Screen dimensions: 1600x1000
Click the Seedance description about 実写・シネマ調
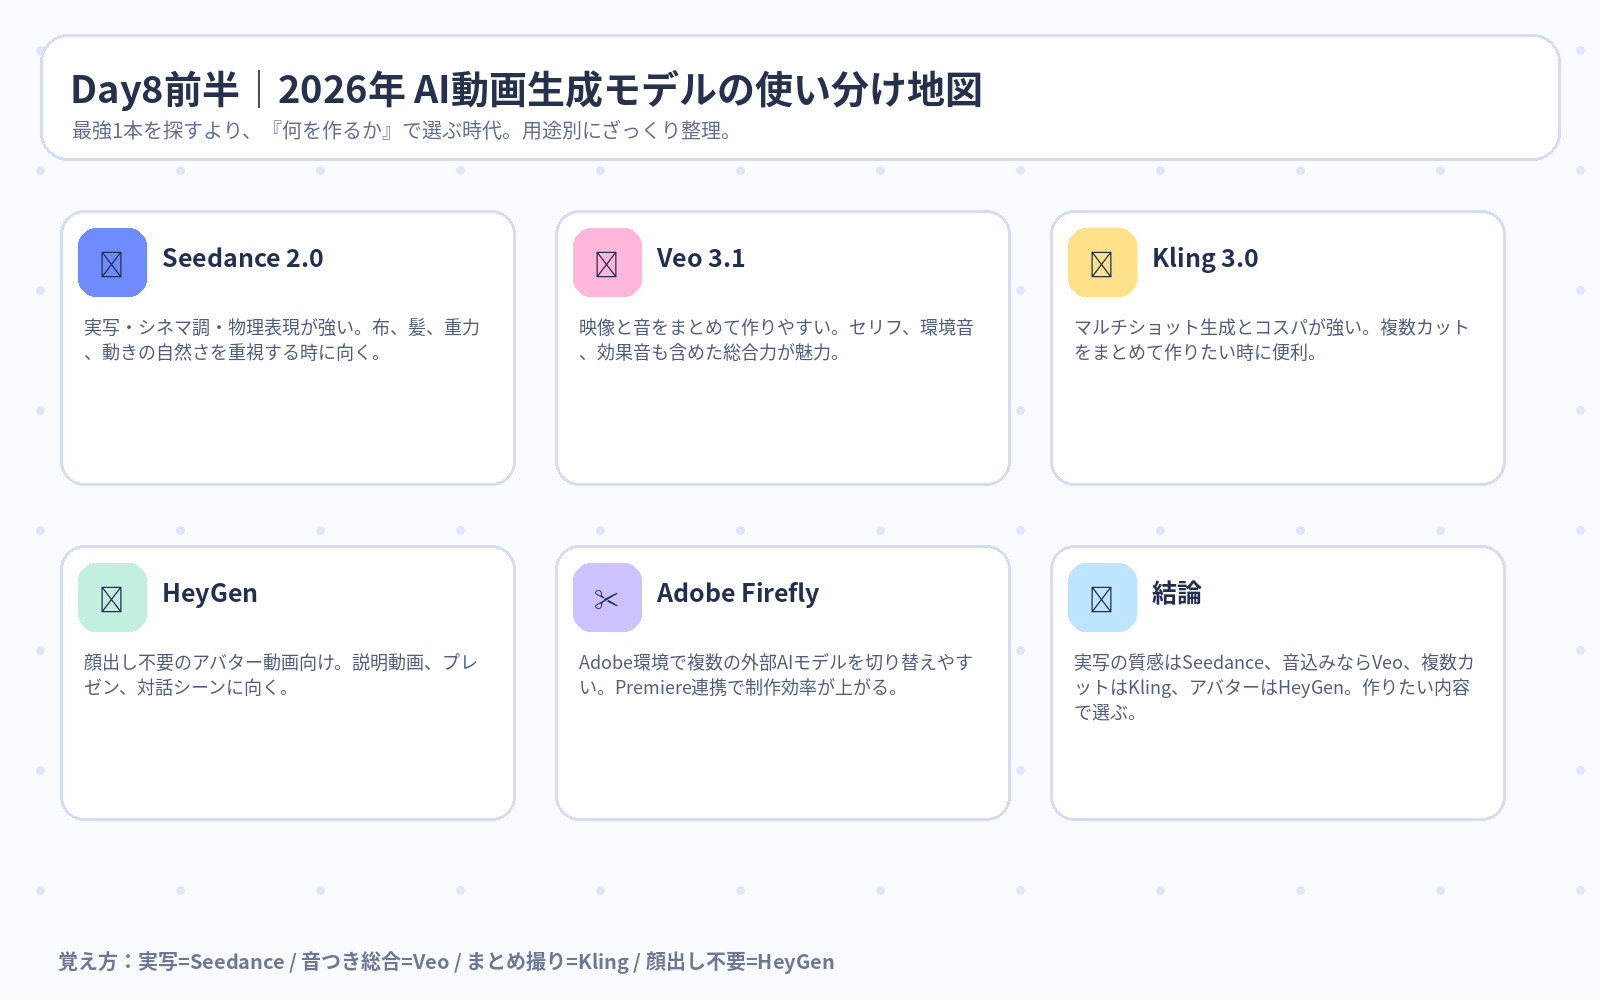click(282, 340)
